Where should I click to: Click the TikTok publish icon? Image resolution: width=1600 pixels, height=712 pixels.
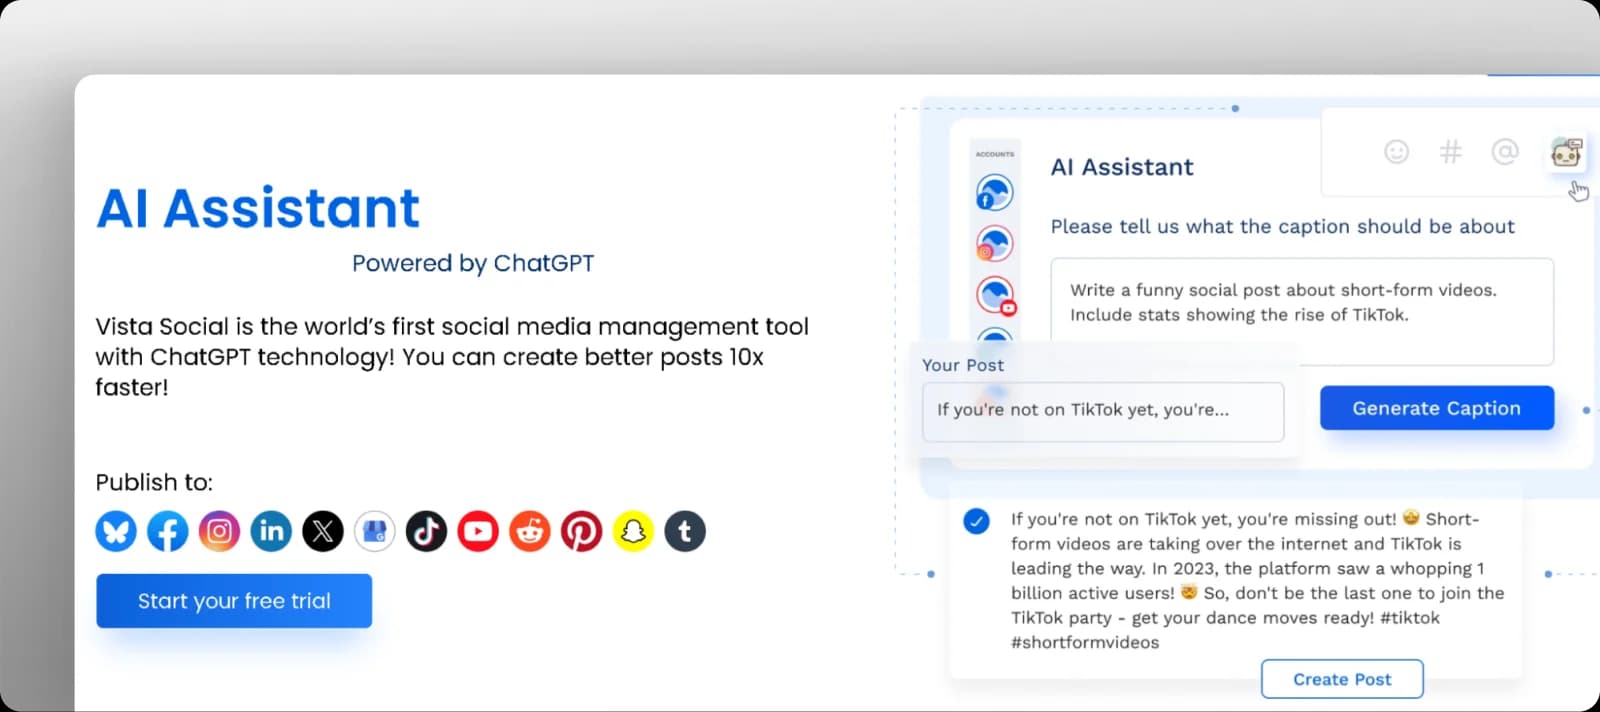pyautogui.click(x=426, y=531)
